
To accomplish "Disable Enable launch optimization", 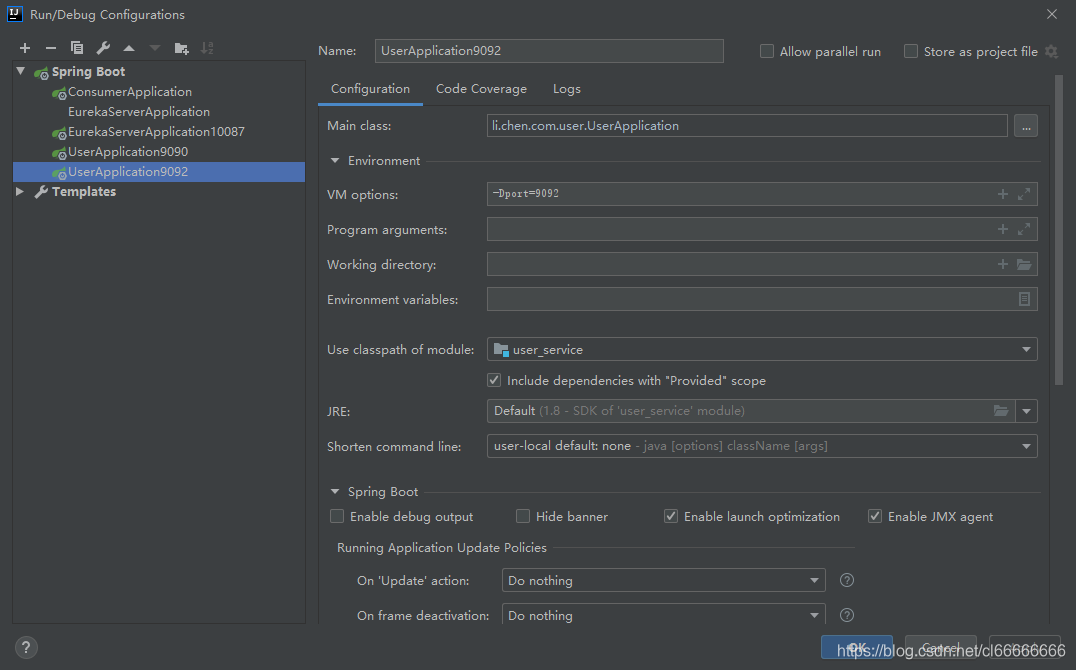I will coord(671,516).
